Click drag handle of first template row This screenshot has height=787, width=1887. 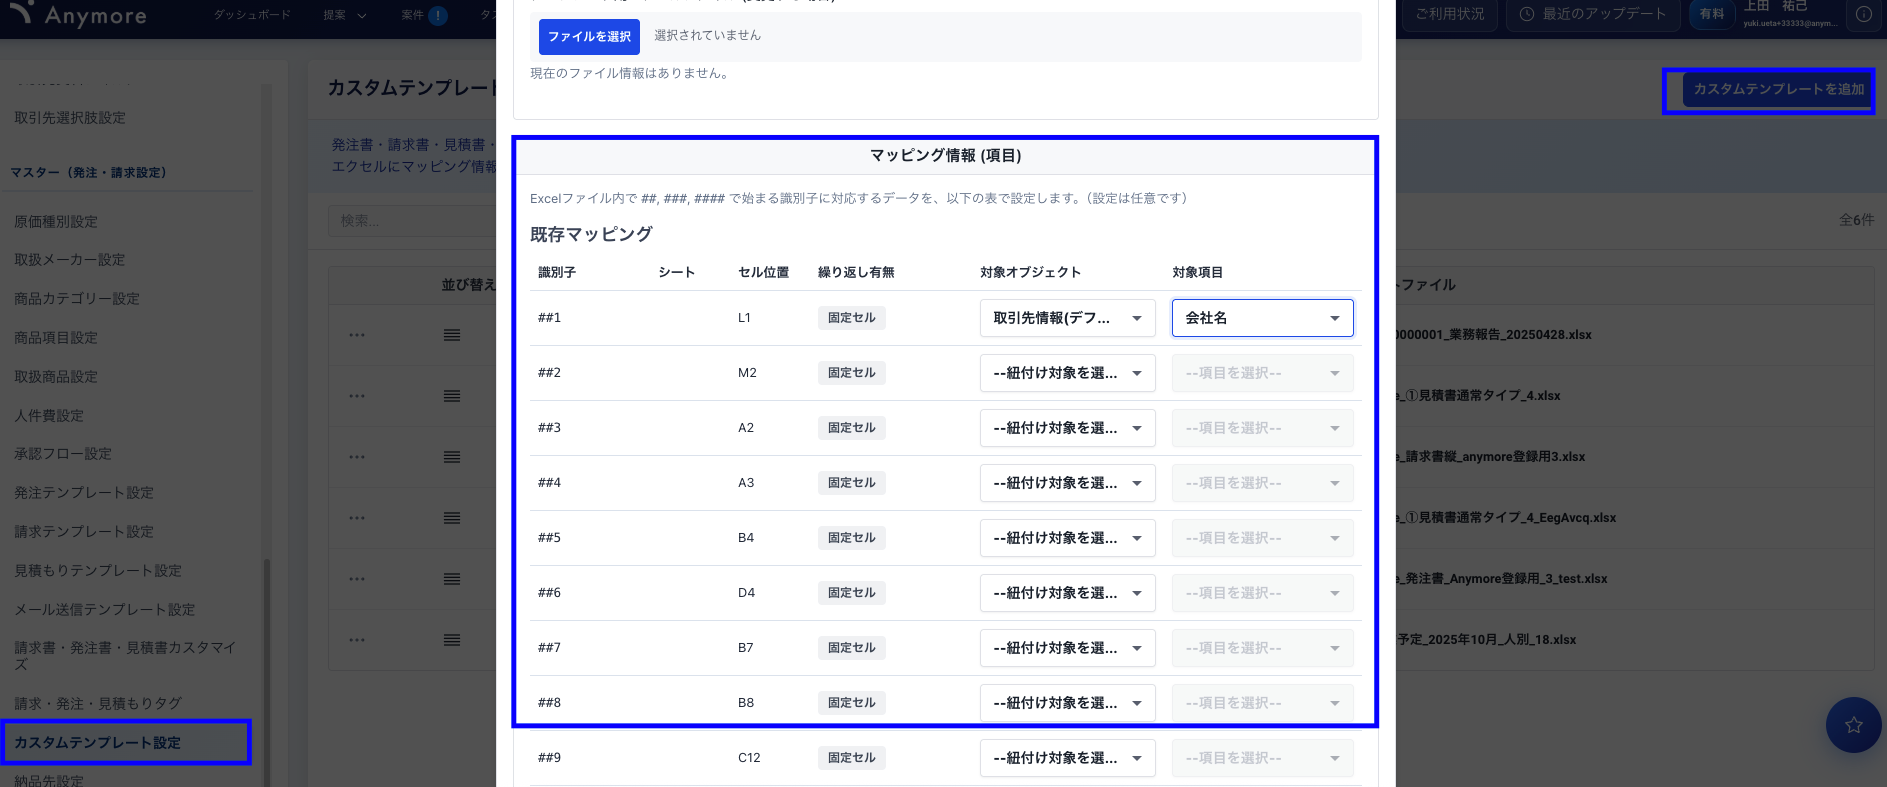point(452,335)
